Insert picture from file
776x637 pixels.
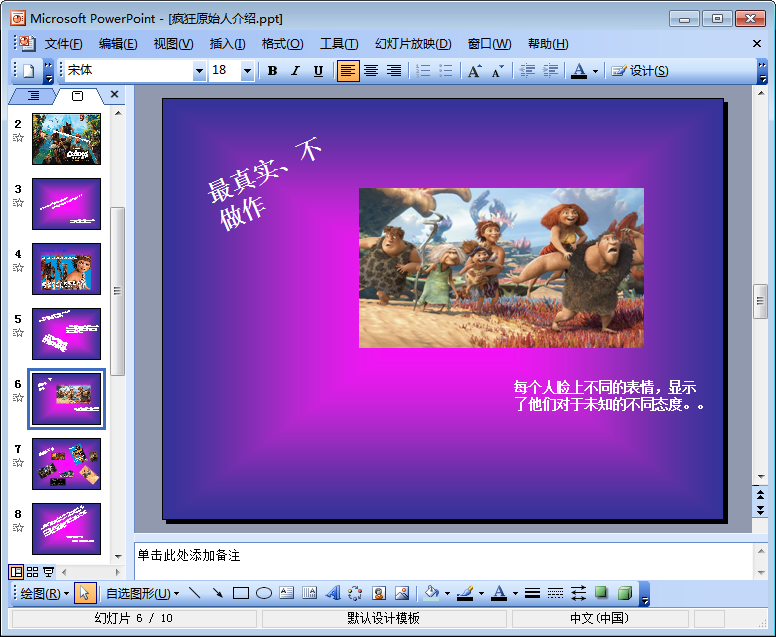point(401,593)
